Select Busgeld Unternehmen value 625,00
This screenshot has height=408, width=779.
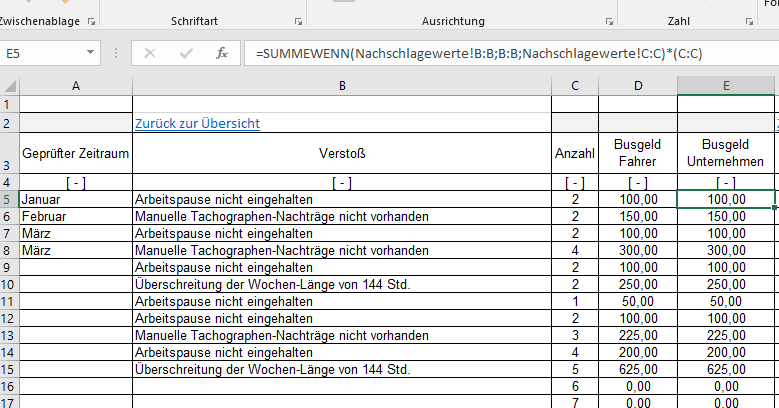(x=726, y=369)
